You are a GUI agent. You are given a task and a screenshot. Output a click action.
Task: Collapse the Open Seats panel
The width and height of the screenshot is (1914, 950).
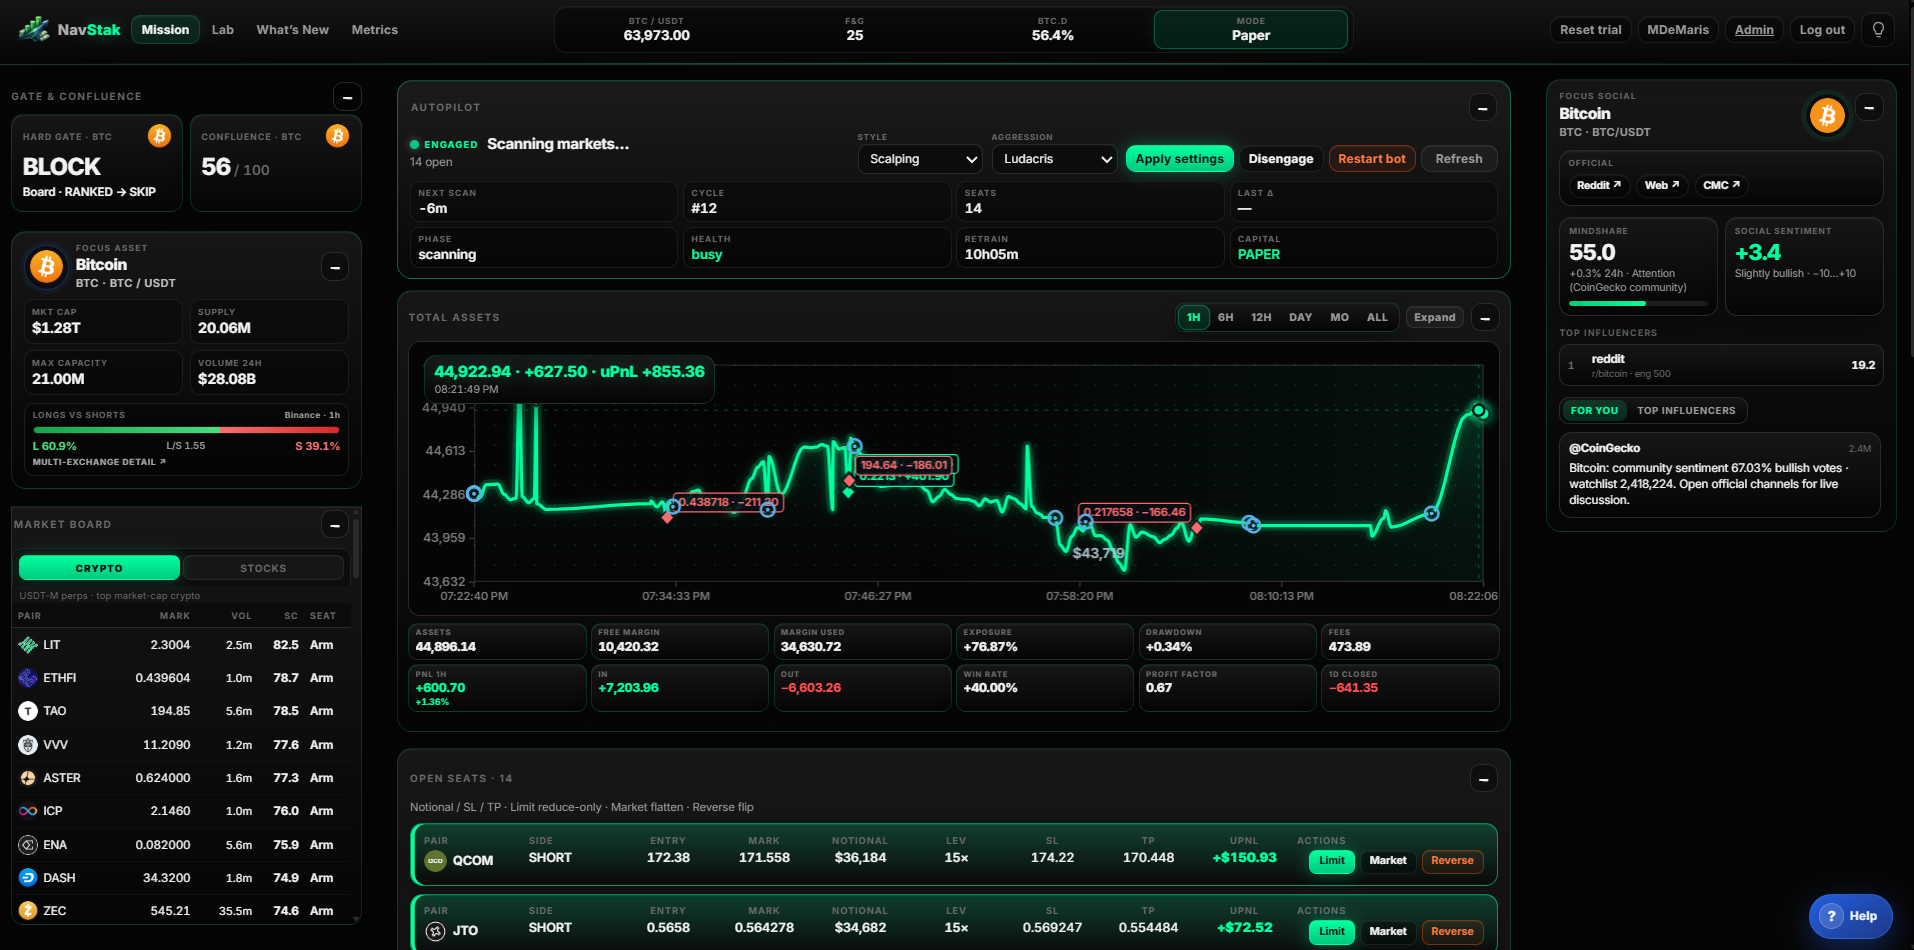(1484, 779)
